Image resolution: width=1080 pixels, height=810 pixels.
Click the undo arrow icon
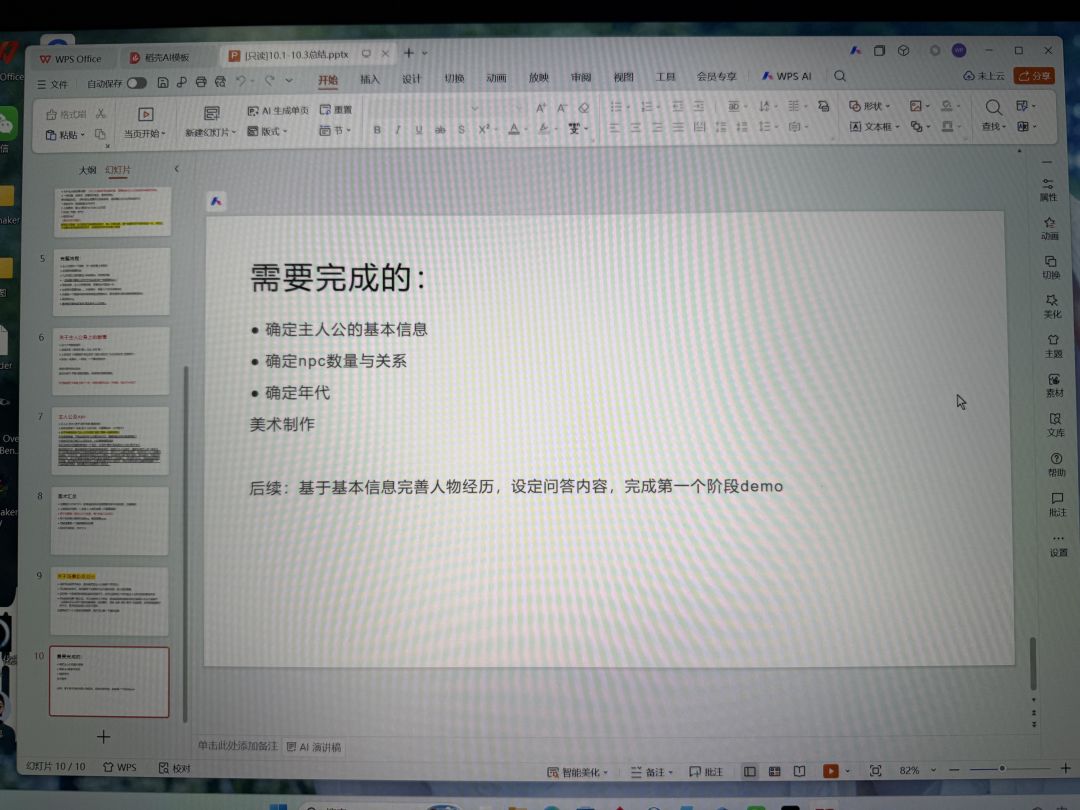tap(240, 81)
